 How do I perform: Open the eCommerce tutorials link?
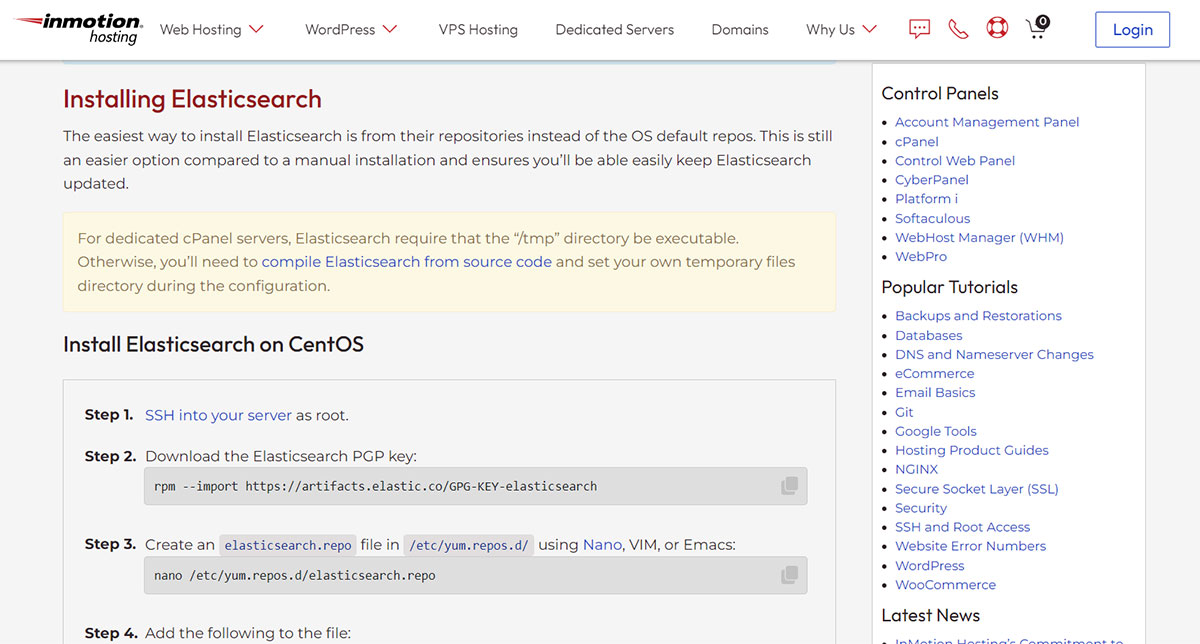(935, 373)
